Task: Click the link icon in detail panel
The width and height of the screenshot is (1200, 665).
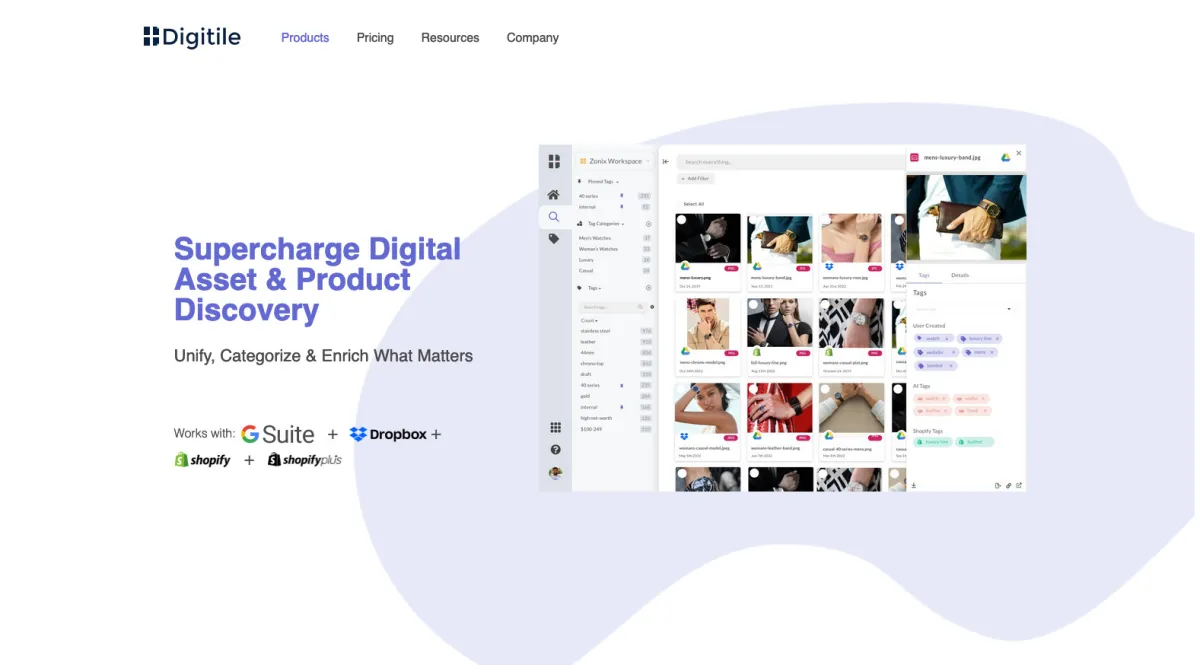Action: (1008, 485)
